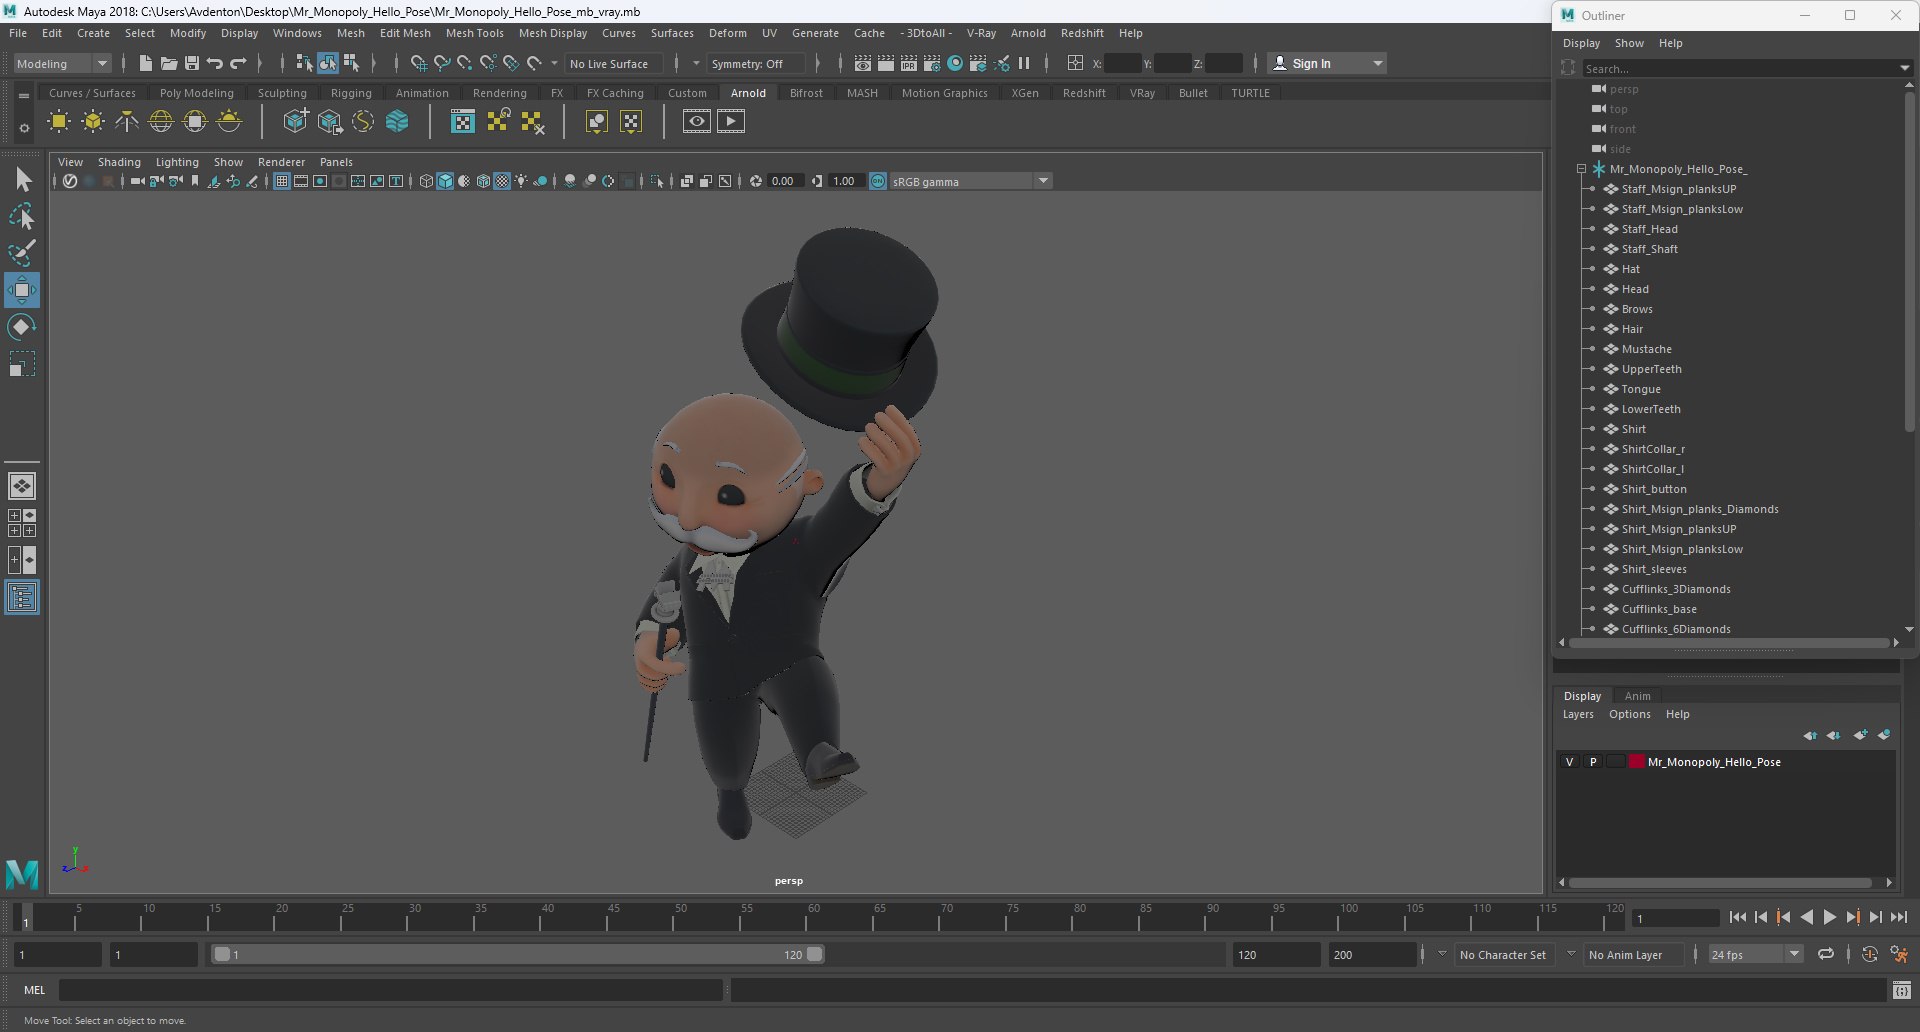This screenshot has width=1920, height=1032.
Task: Open the Script Editor icon
Action: point(1902,990)
